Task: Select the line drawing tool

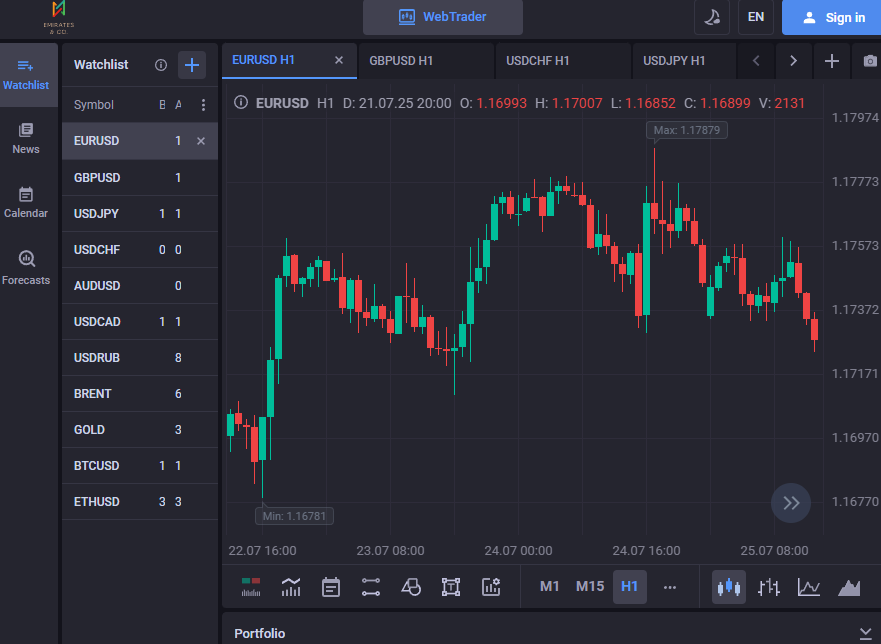Action: tap(371, 587)
